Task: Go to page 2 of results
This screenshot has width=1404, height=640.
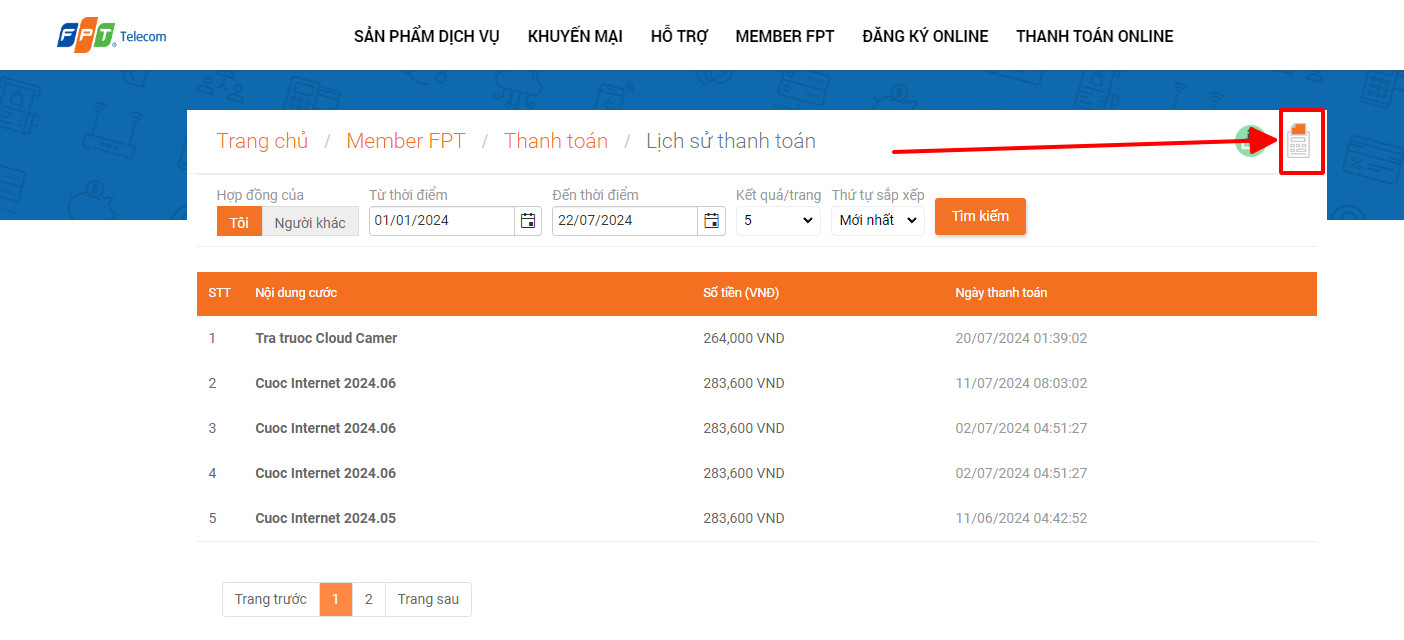Action: pos(368,599)
